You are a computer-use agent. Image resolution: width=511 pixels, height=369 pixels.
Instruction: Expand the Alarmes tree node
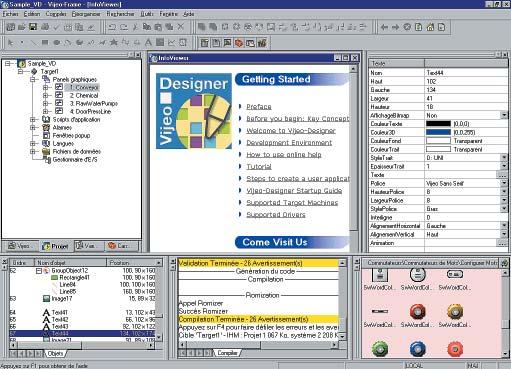[x=33, y=127]
